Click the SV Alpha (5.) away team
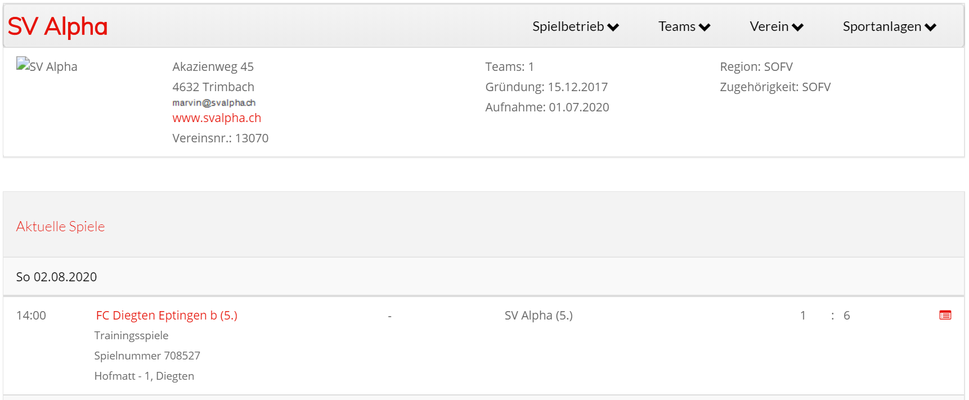Viewport: 969px width, 400px height. 539,315
